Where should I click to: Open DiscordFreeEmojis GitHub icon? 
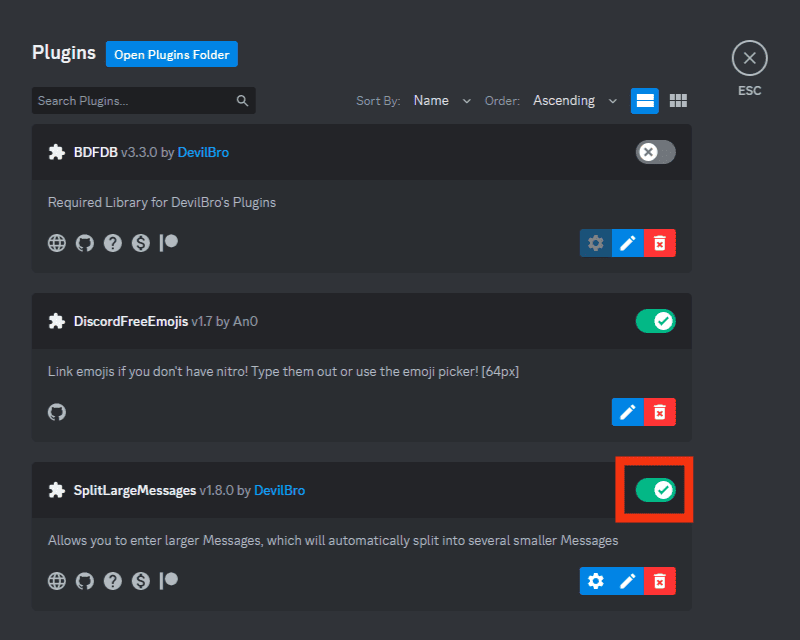click(57, 412)
